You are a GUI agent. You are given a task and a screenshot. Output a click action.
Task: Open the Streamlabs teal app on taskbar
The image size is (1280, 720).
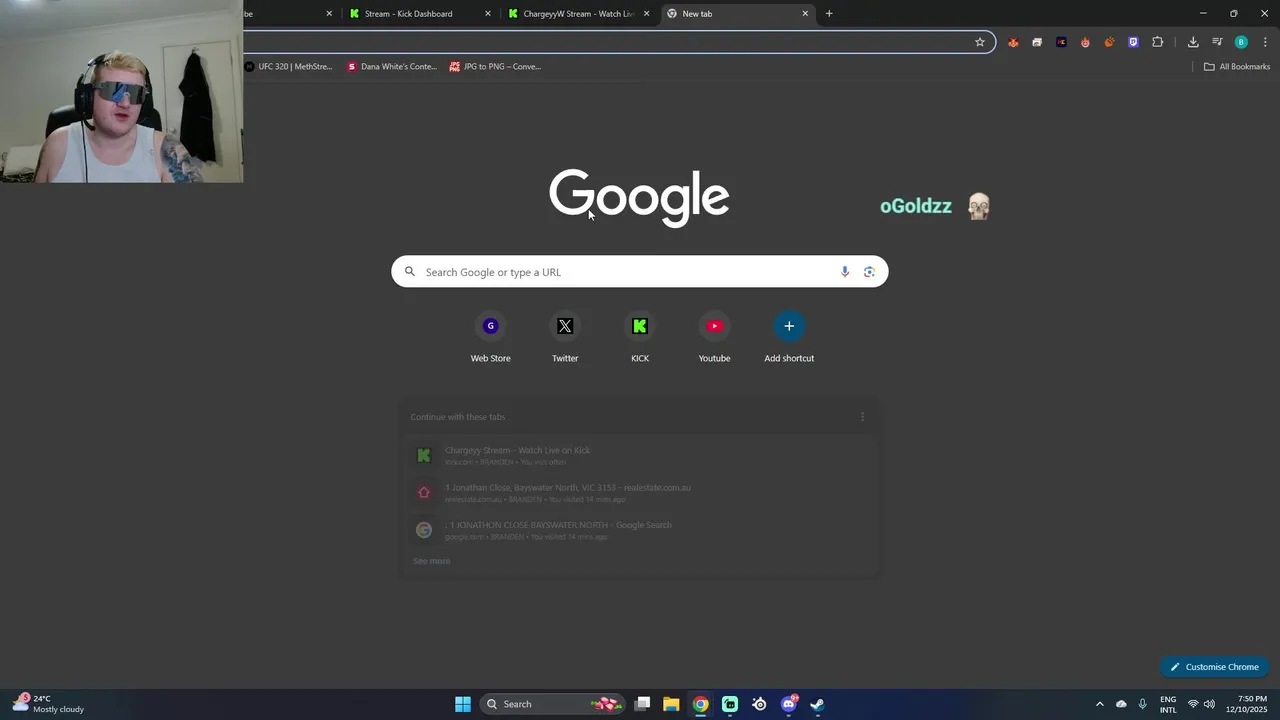click(x=730, y=704)
